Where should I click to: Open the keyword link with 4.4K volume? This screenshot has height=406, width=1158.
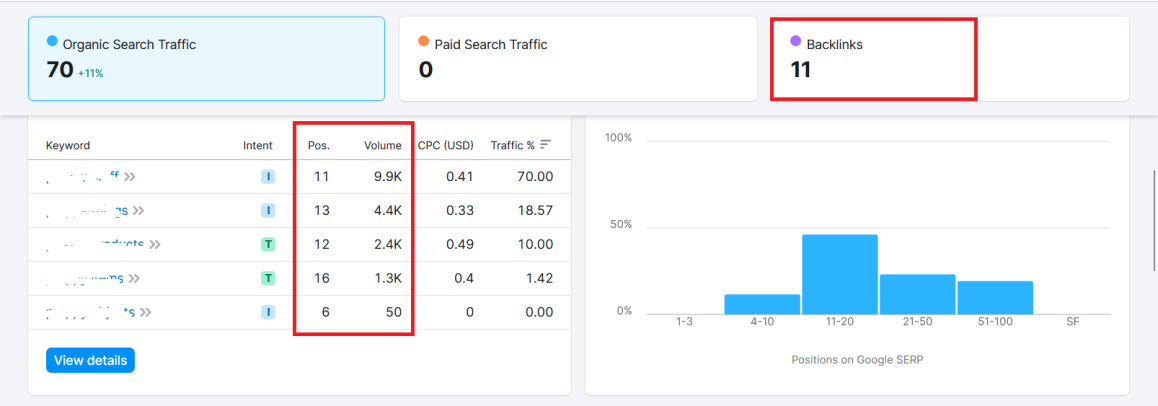coord(87,210)
